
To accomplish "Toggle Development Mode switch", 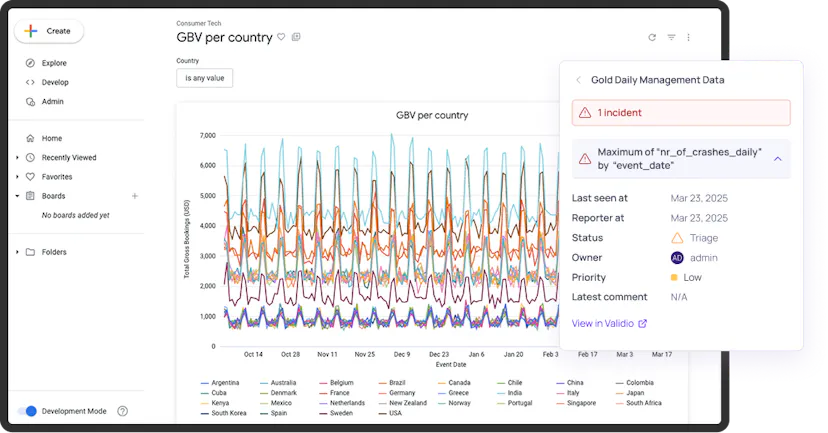I will (27, 411).
